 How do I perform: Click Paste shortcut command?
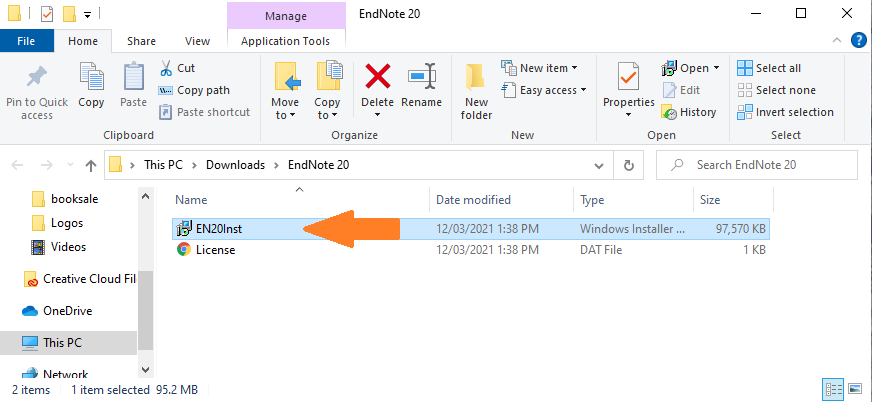(205, 112)
